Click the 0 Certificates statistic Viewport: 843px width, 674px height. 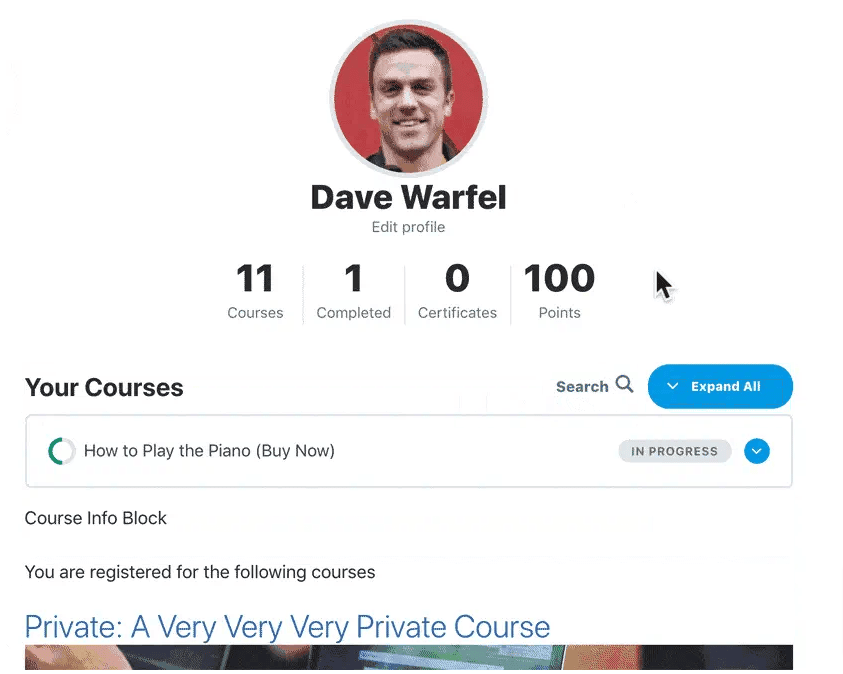pyautogui.click(x=457, y=292)
